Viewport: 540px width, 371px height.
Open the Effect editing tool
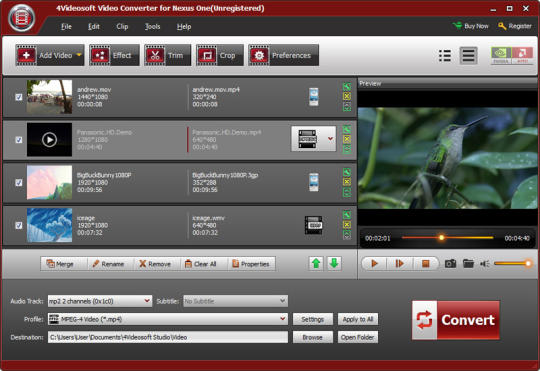(114, 55)
